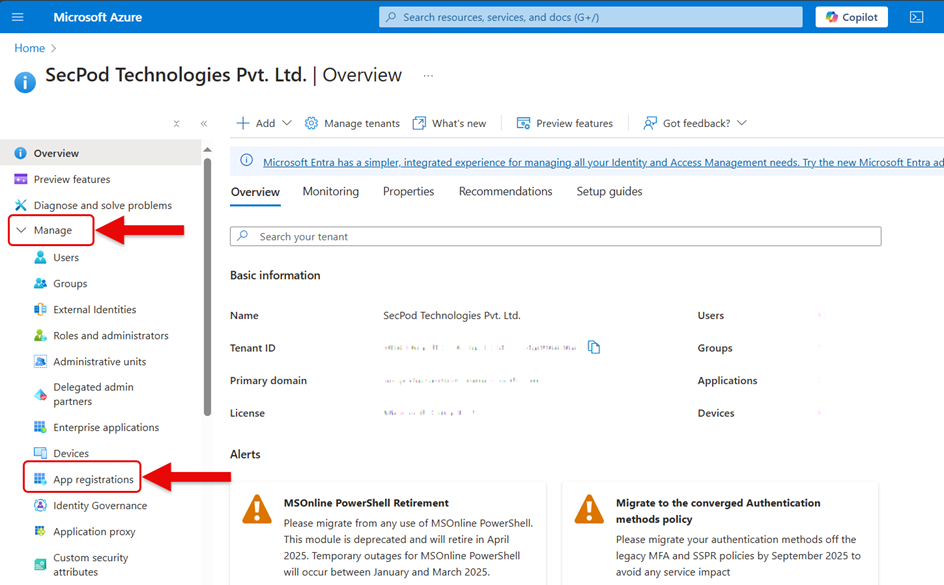The height and width of the screenshot is (585, 944).
Task: Click the Got feedback person icon
Action: 650,123
